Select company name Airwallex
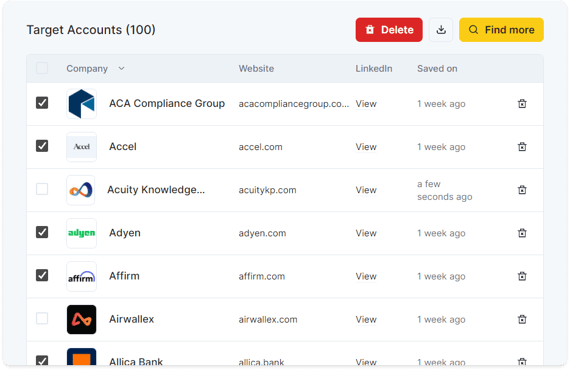The width and height of the screenshot is (570, 370). tap(132, 319)
